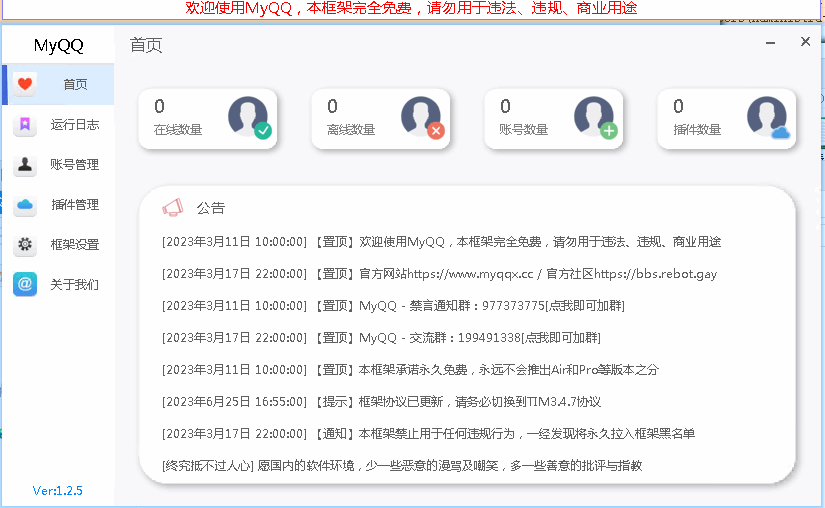This screenshot has height=508, width=825.
Task: Close the MyQQ window
Action: [x=805, y=42]
